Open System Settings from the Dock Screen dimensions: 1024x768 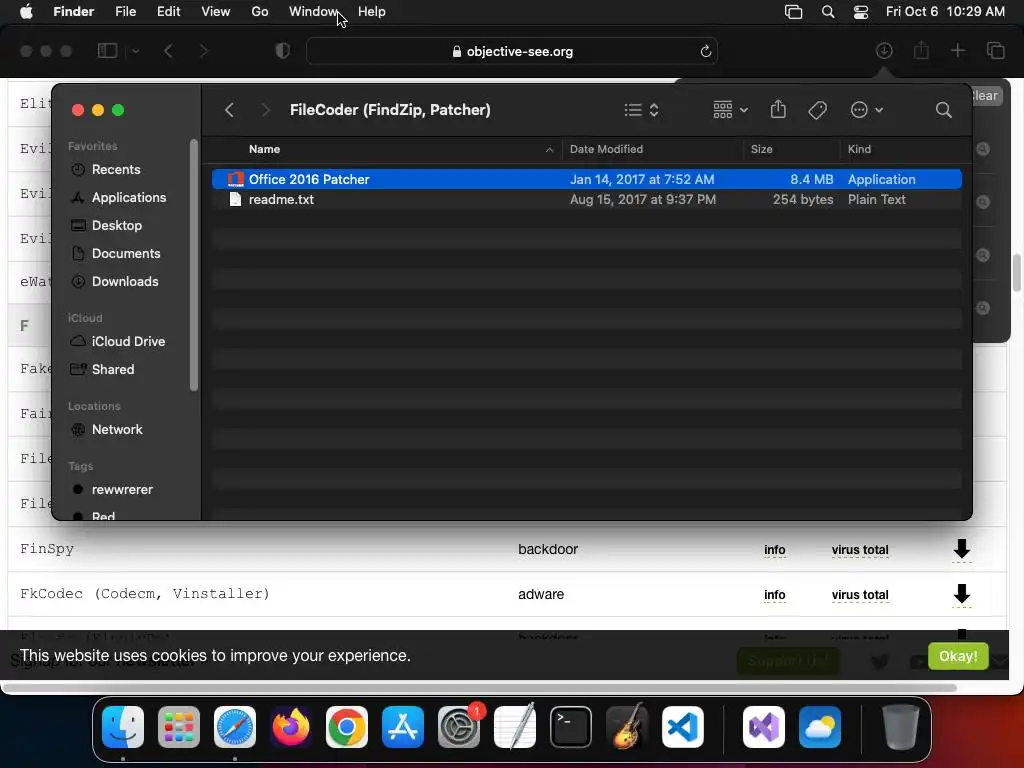[458, 727]
